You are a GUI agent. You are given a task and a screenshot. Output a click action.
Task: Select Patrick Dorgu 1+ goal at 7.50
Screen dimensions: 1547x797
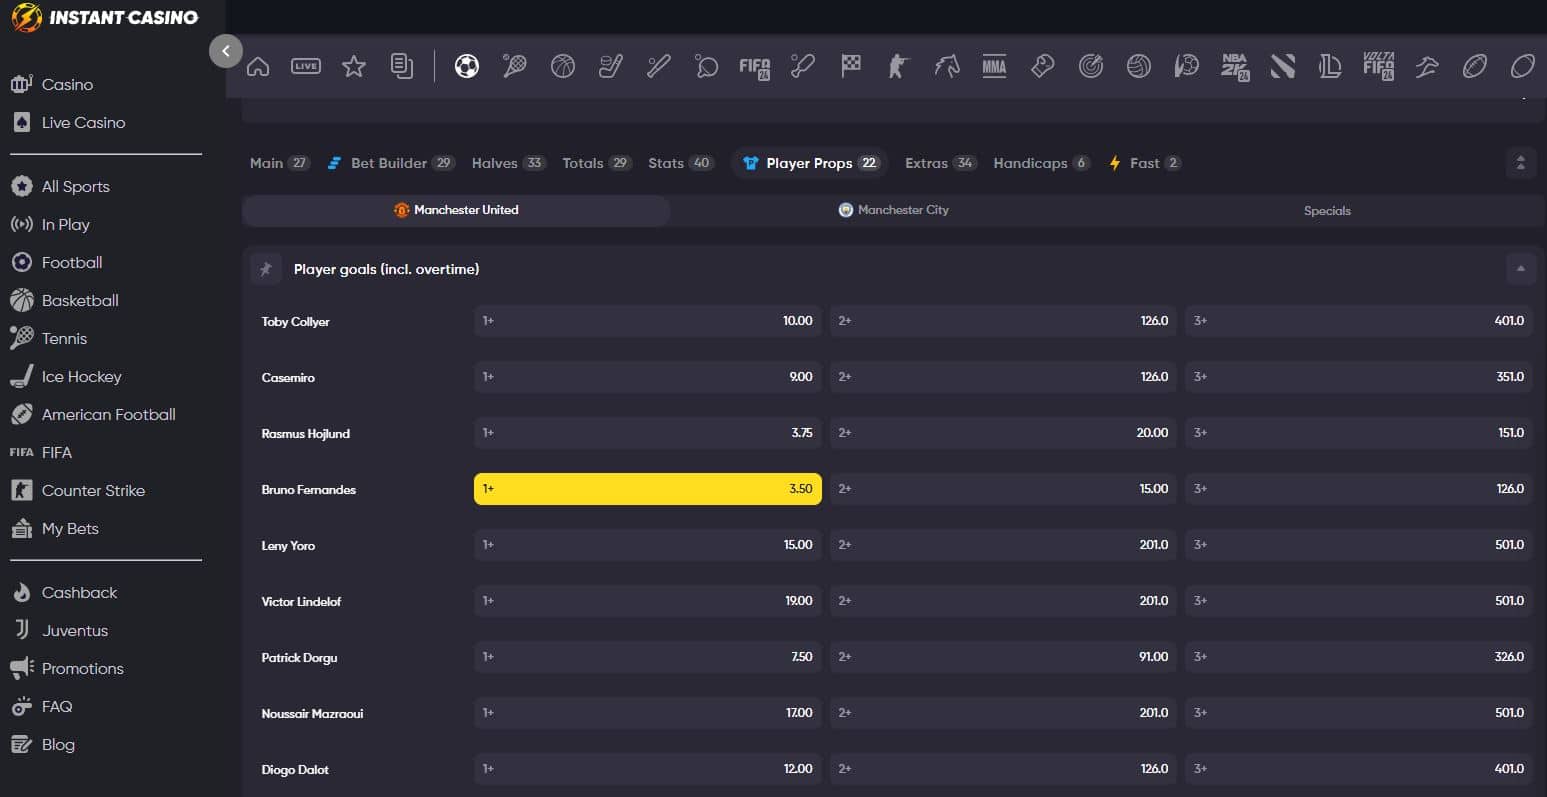(x=648, y=657)
